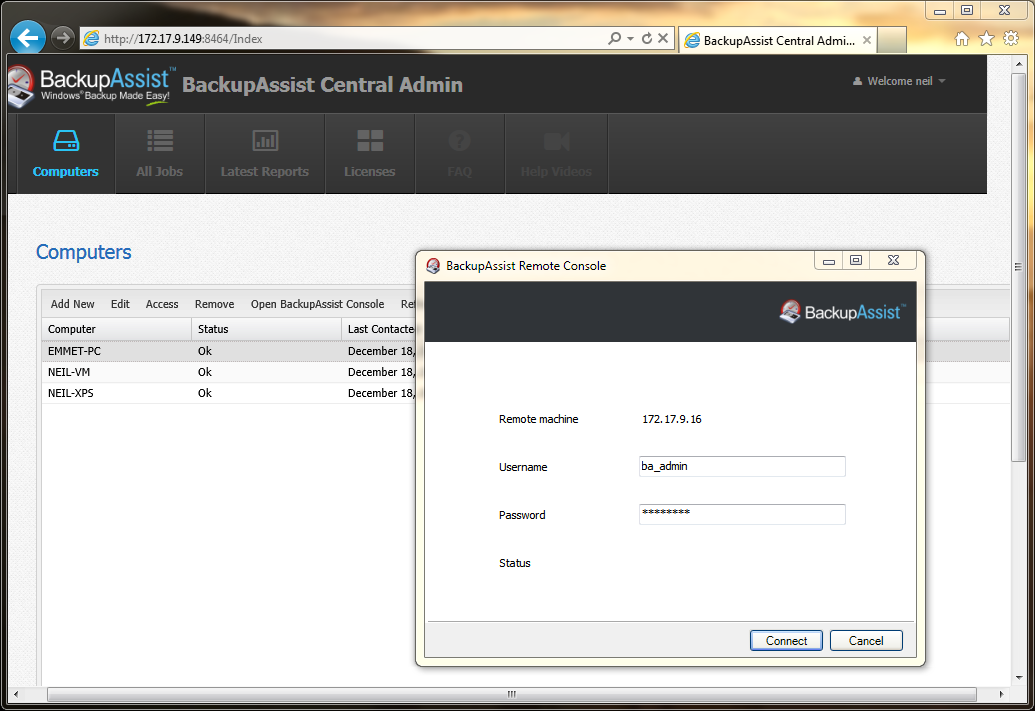Image resolution: width=1035 pixels, height=711 pixels.
Task: Click the Password input field
Action: tap(742, 514)
